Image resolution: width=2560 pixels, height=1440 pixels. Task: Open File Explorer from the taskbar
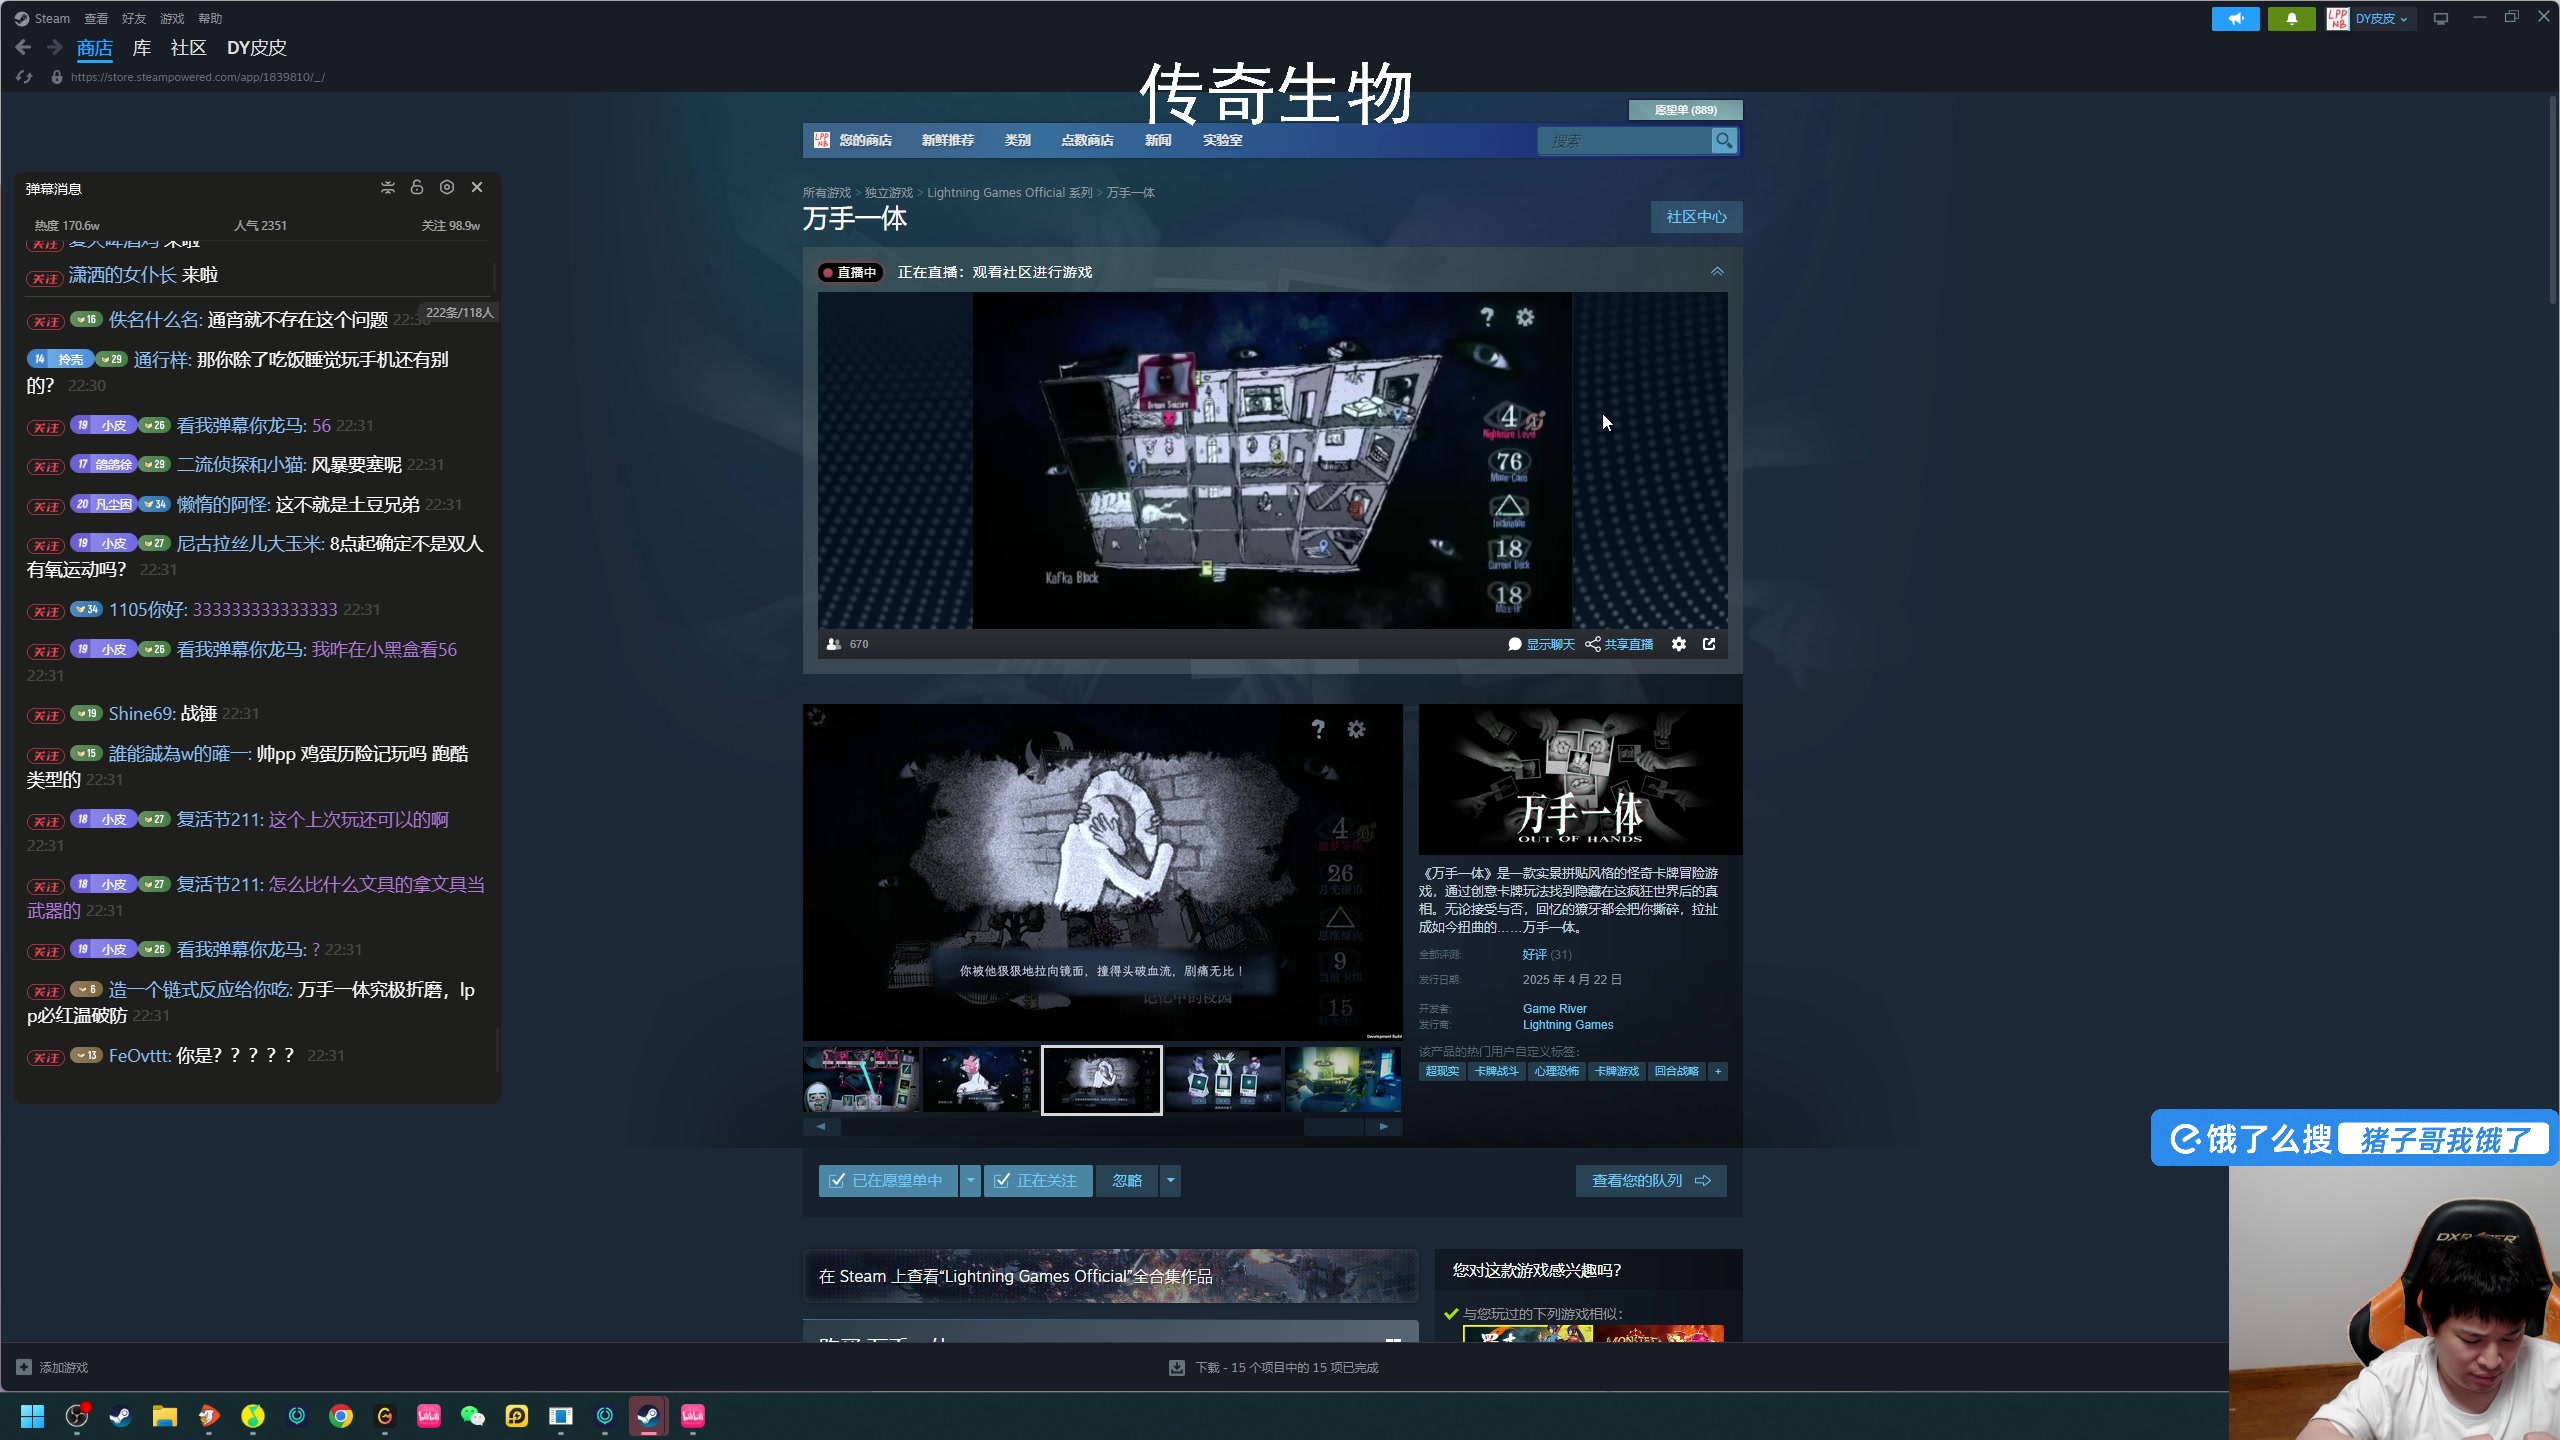click(165, 1416)
